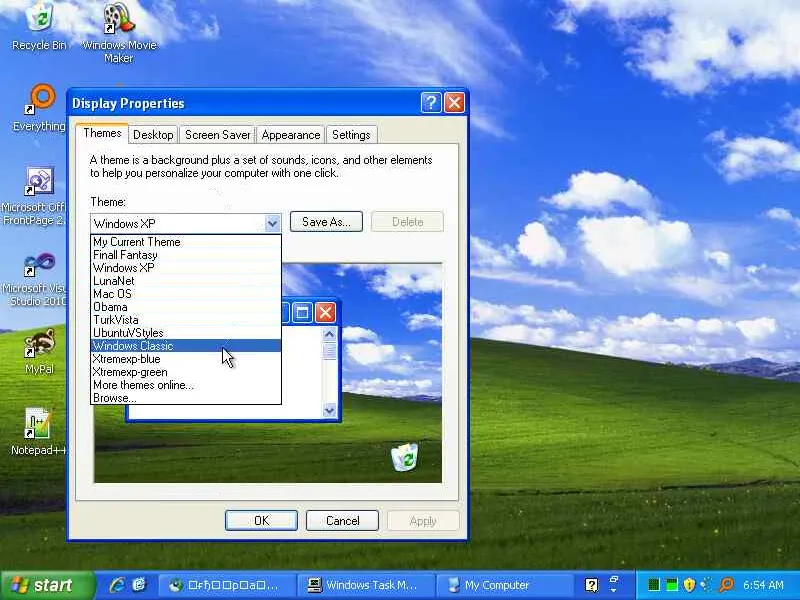Select the Notepad++ desktop shortcut

39,431
